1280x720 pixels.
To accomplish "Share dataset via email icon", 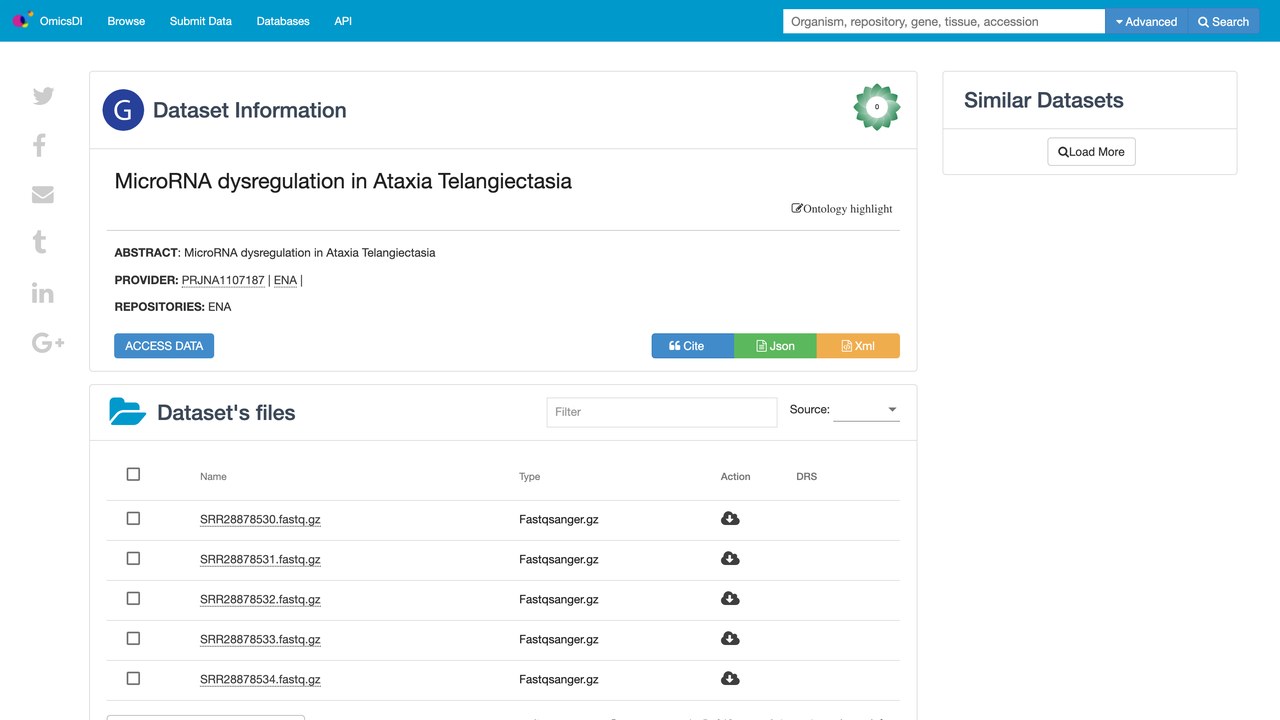I will pos(43,194).
